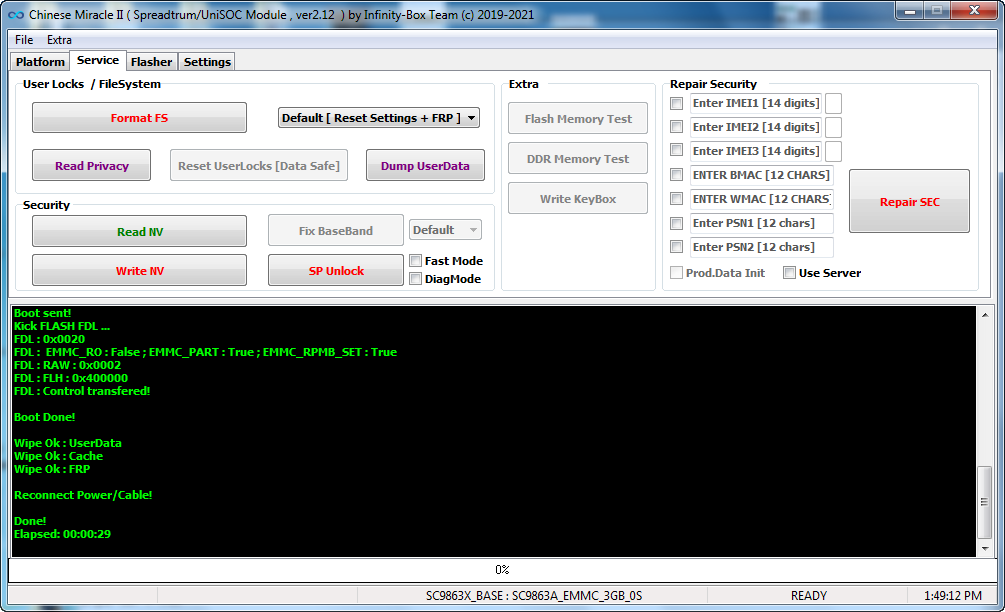Click the 'Reconnect Power/Cable!' log line
This screenshot has width=1005, height=612.
[83, 495]
